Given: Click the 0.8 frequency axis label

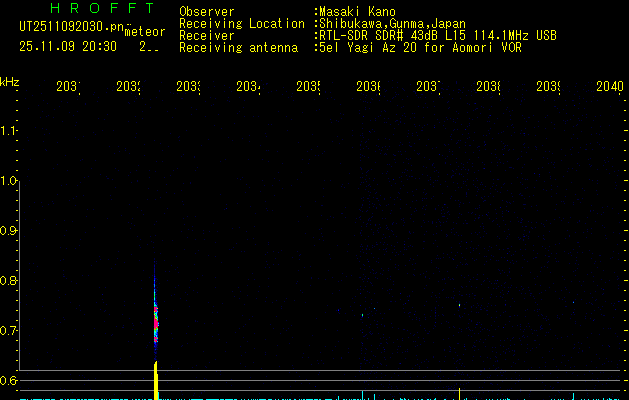Looking at the screenshot, I should pyautogui.click(x=8, y=280).
